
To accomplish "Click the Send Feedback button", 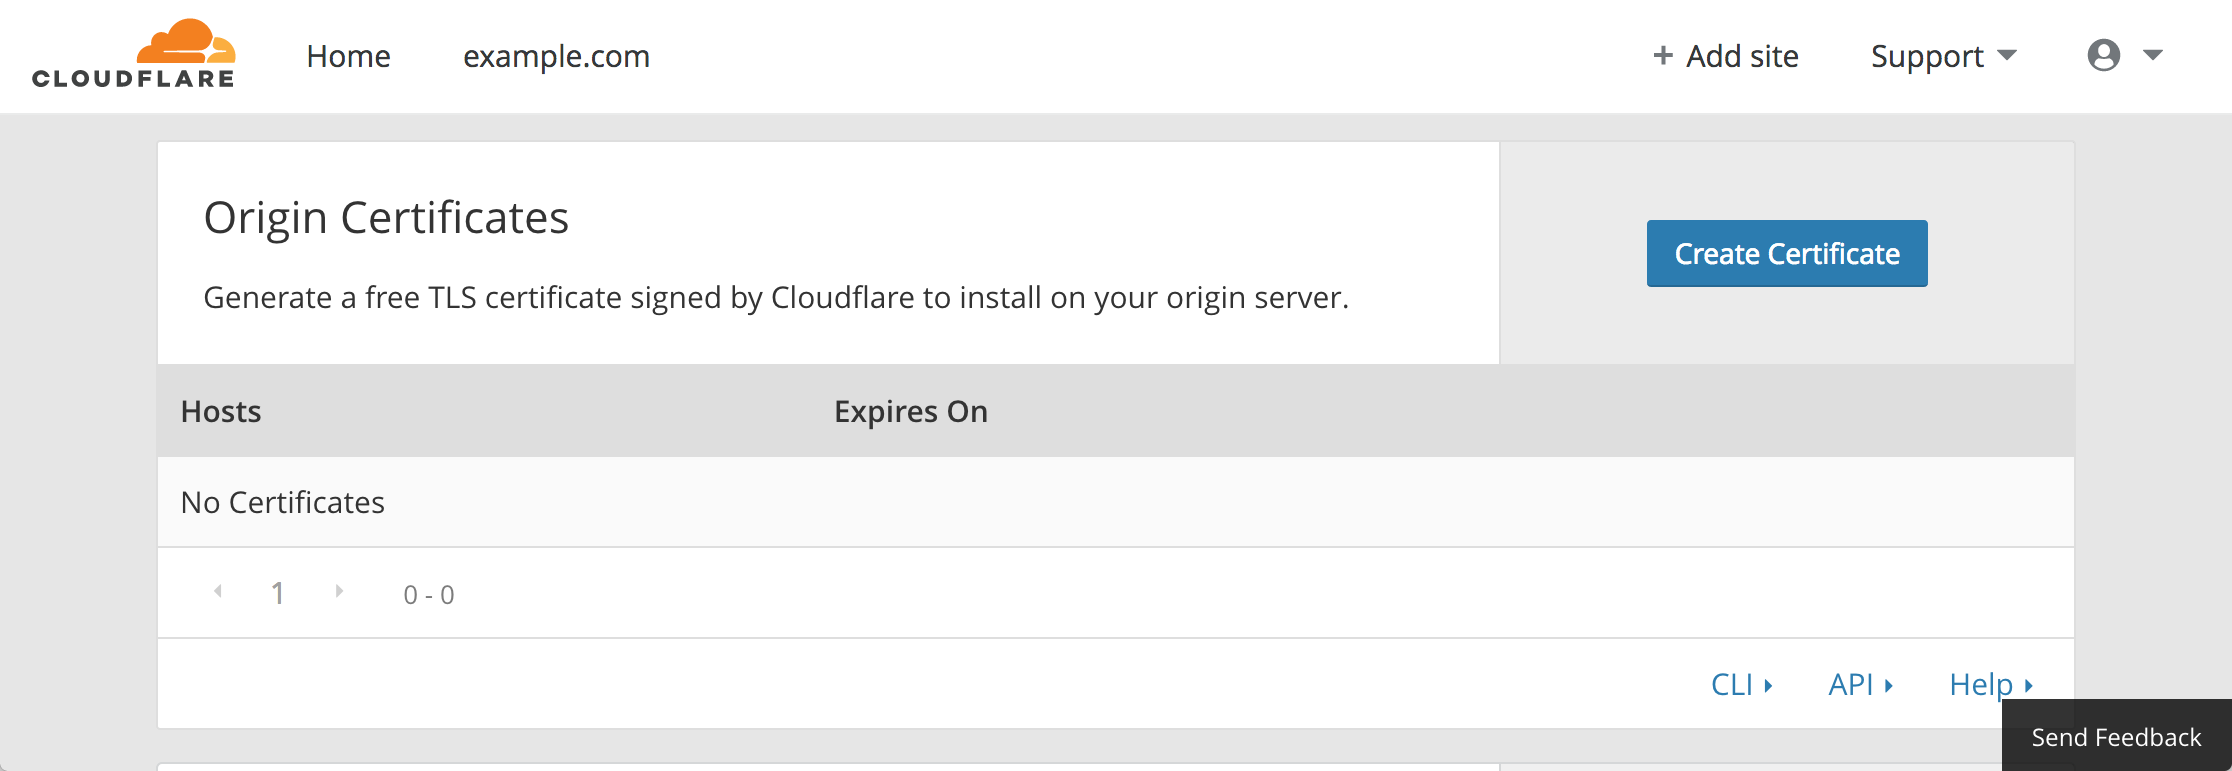I will pyautogui.click(x=2116, y=736).
